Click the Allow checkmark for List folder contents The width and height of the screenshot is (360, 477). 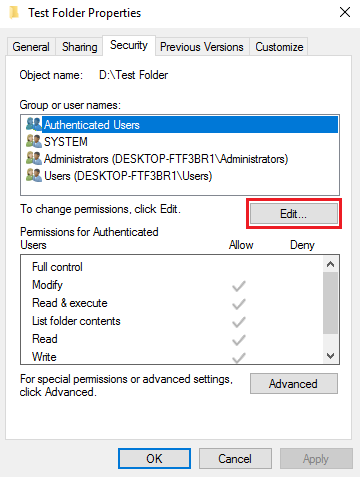tap(239, 322)
